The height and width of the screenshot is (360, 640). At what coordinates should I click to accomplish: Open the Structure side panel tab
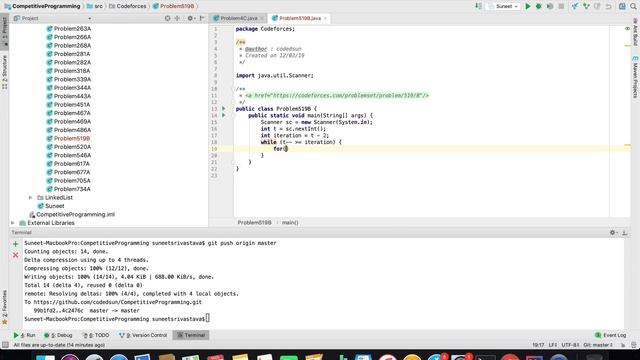4,72
